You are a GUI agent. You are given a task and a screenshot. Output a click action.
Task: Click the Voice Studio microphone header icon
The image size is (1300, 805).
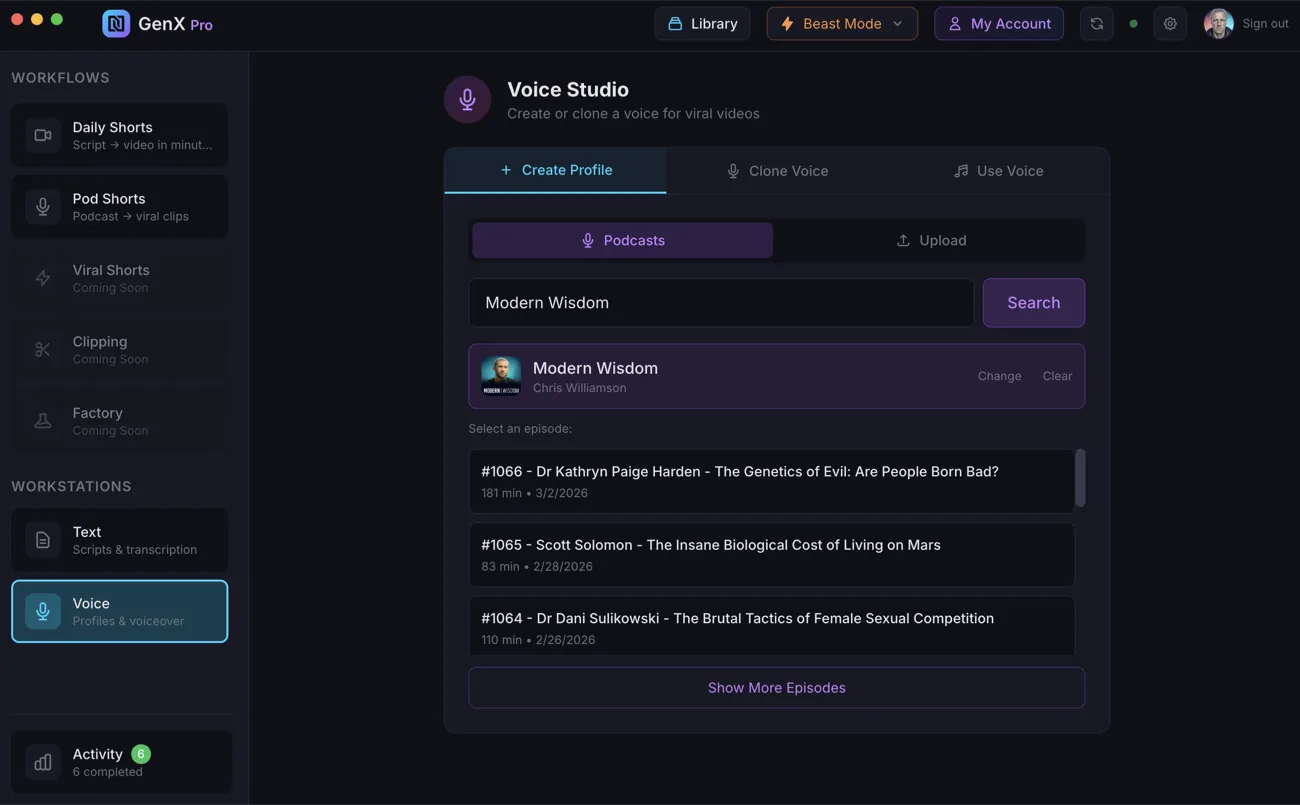467,99
